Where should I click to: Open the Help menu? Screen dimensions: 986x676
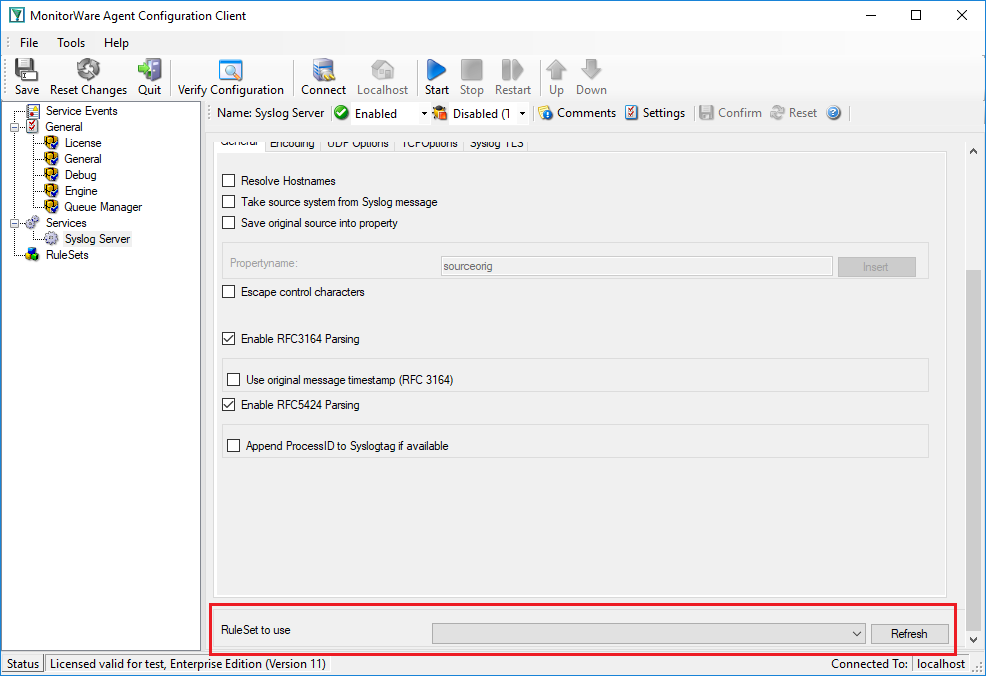(x=116, y=43)
